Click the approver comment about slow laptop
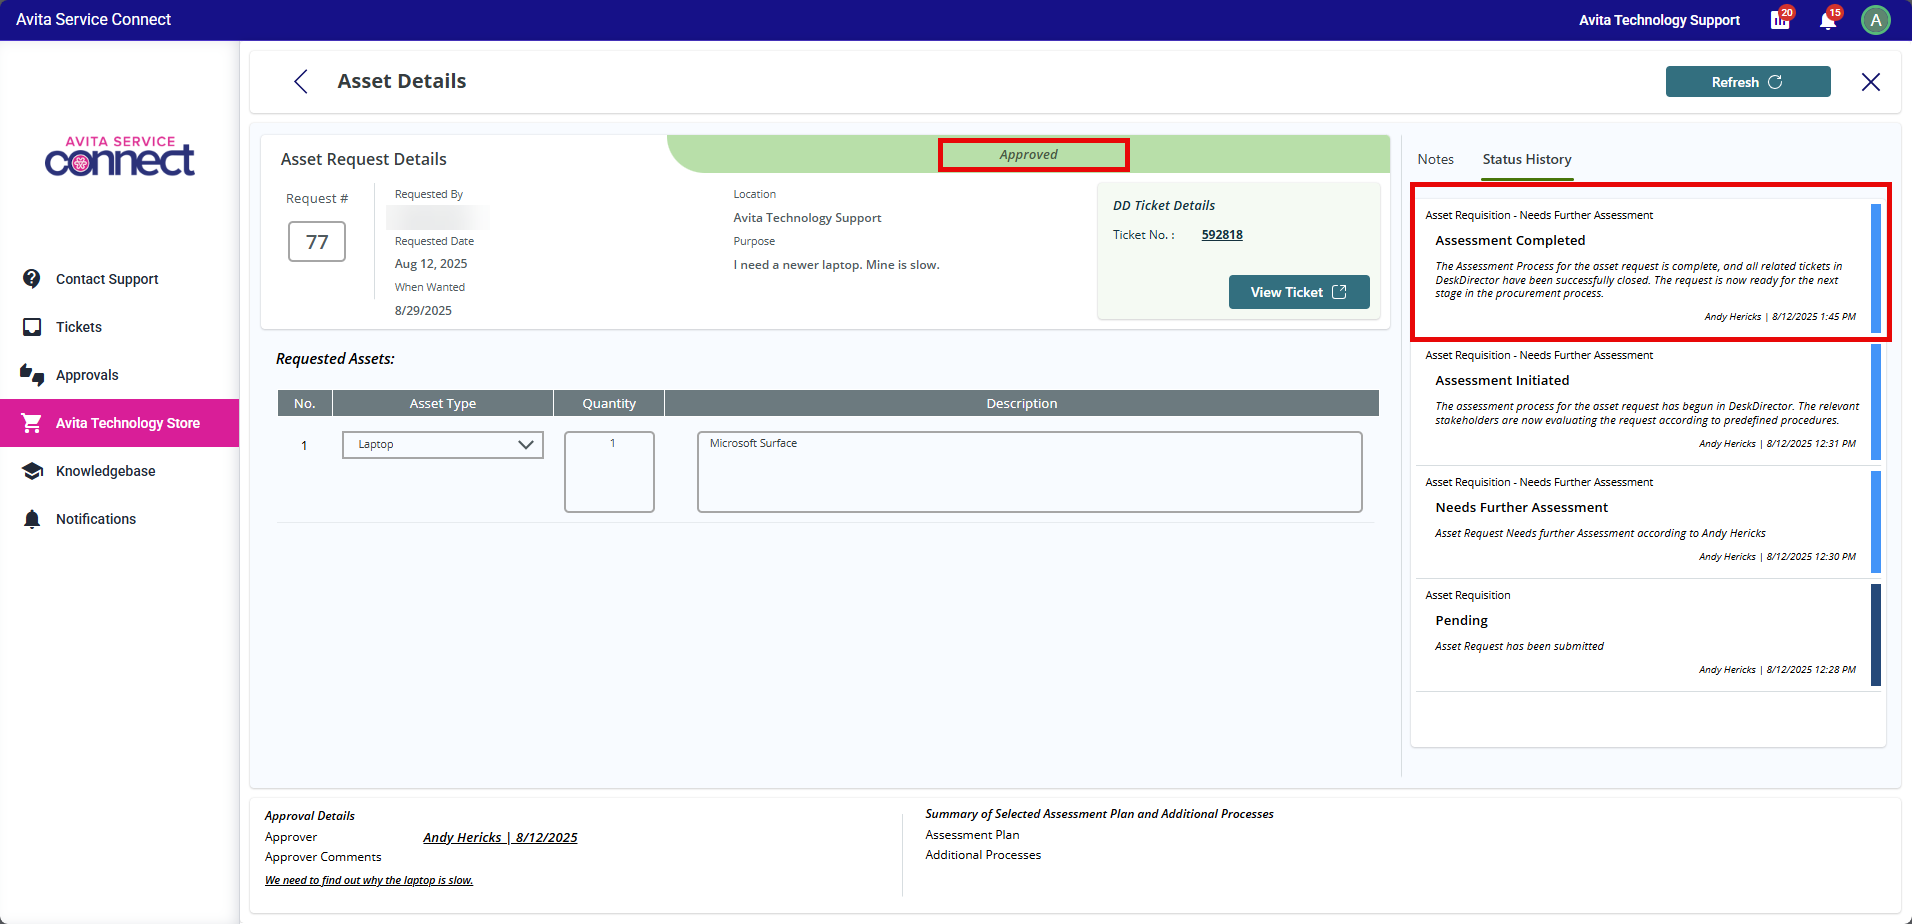 point(369,880)
